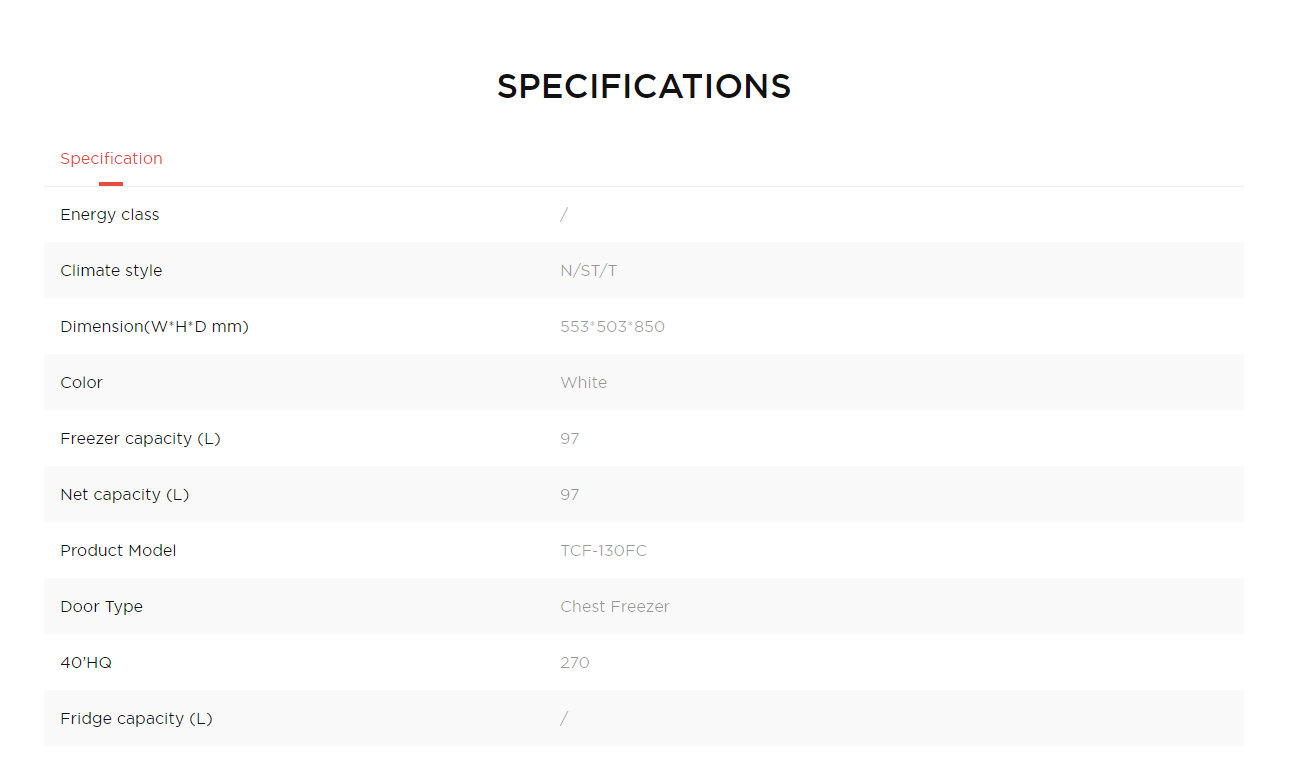This screenshot has height=784, width=1303.
Task: Select the 97 value for Freezer capacity
Action: [570, 439]
